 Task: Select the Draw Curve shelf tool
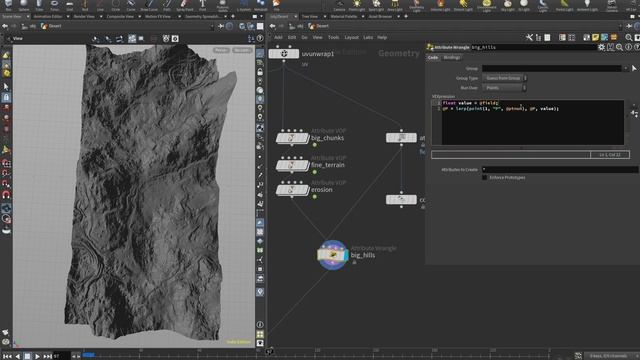click(149, 5)
